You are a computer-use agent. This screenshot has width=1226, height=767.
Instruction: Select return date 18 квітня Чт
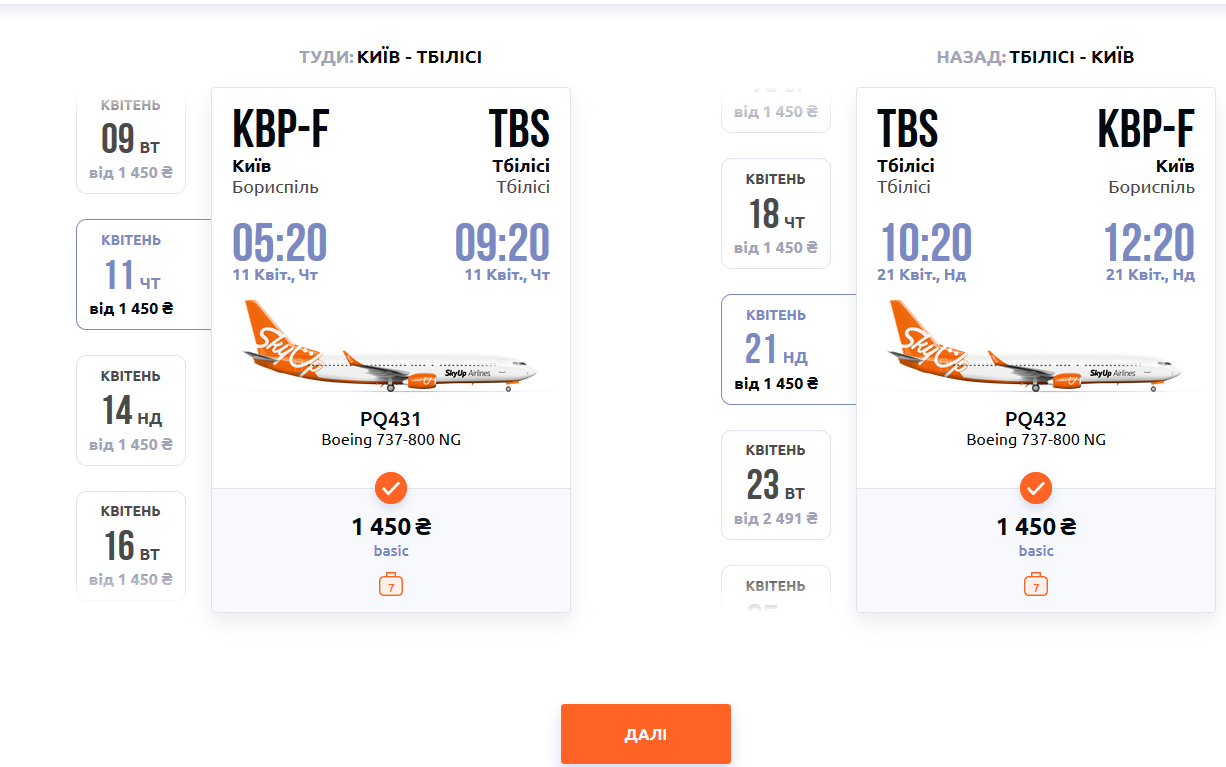[x=776, y=213]
